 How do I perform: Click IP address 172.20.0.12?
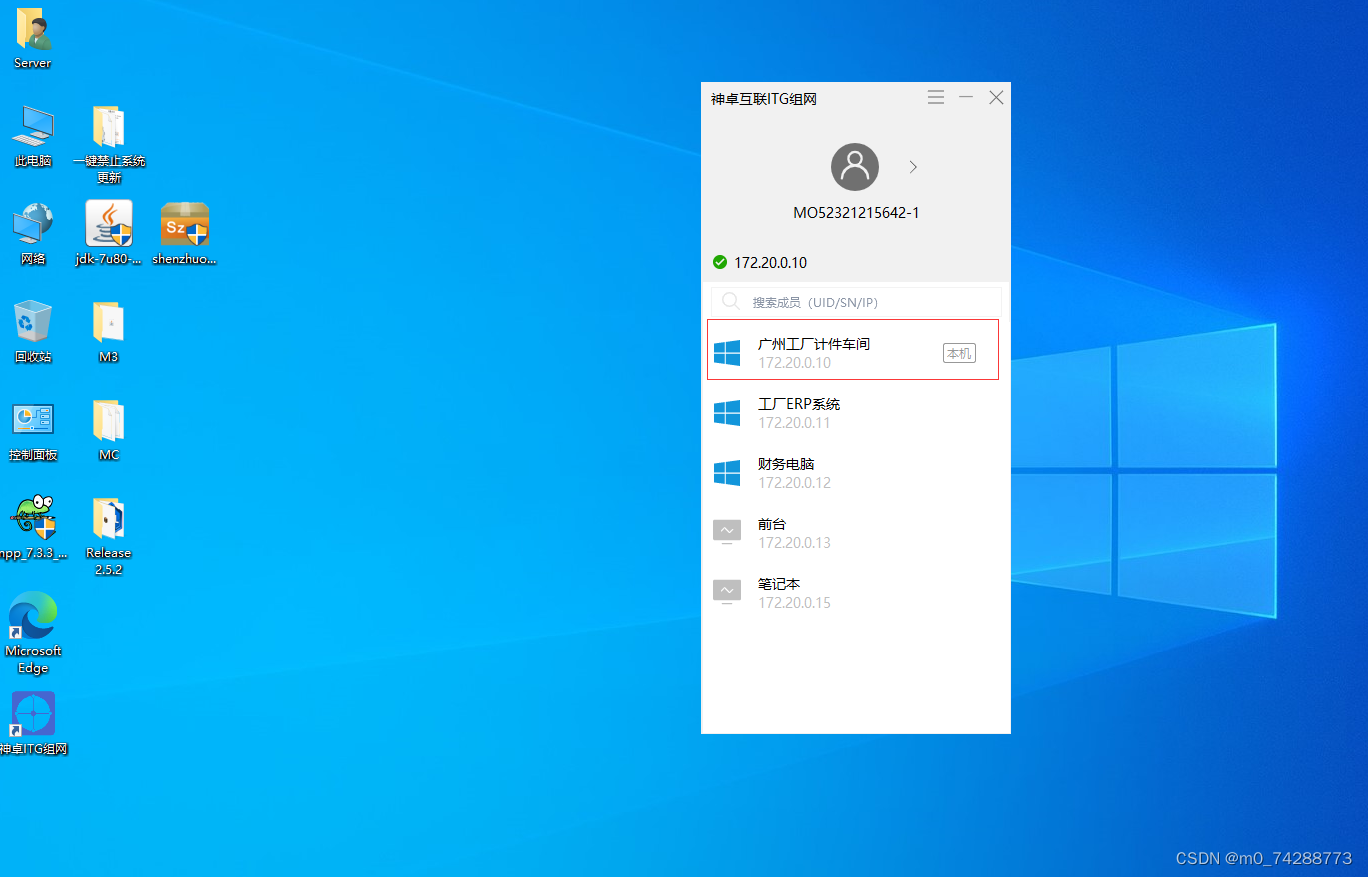[794, 483]
